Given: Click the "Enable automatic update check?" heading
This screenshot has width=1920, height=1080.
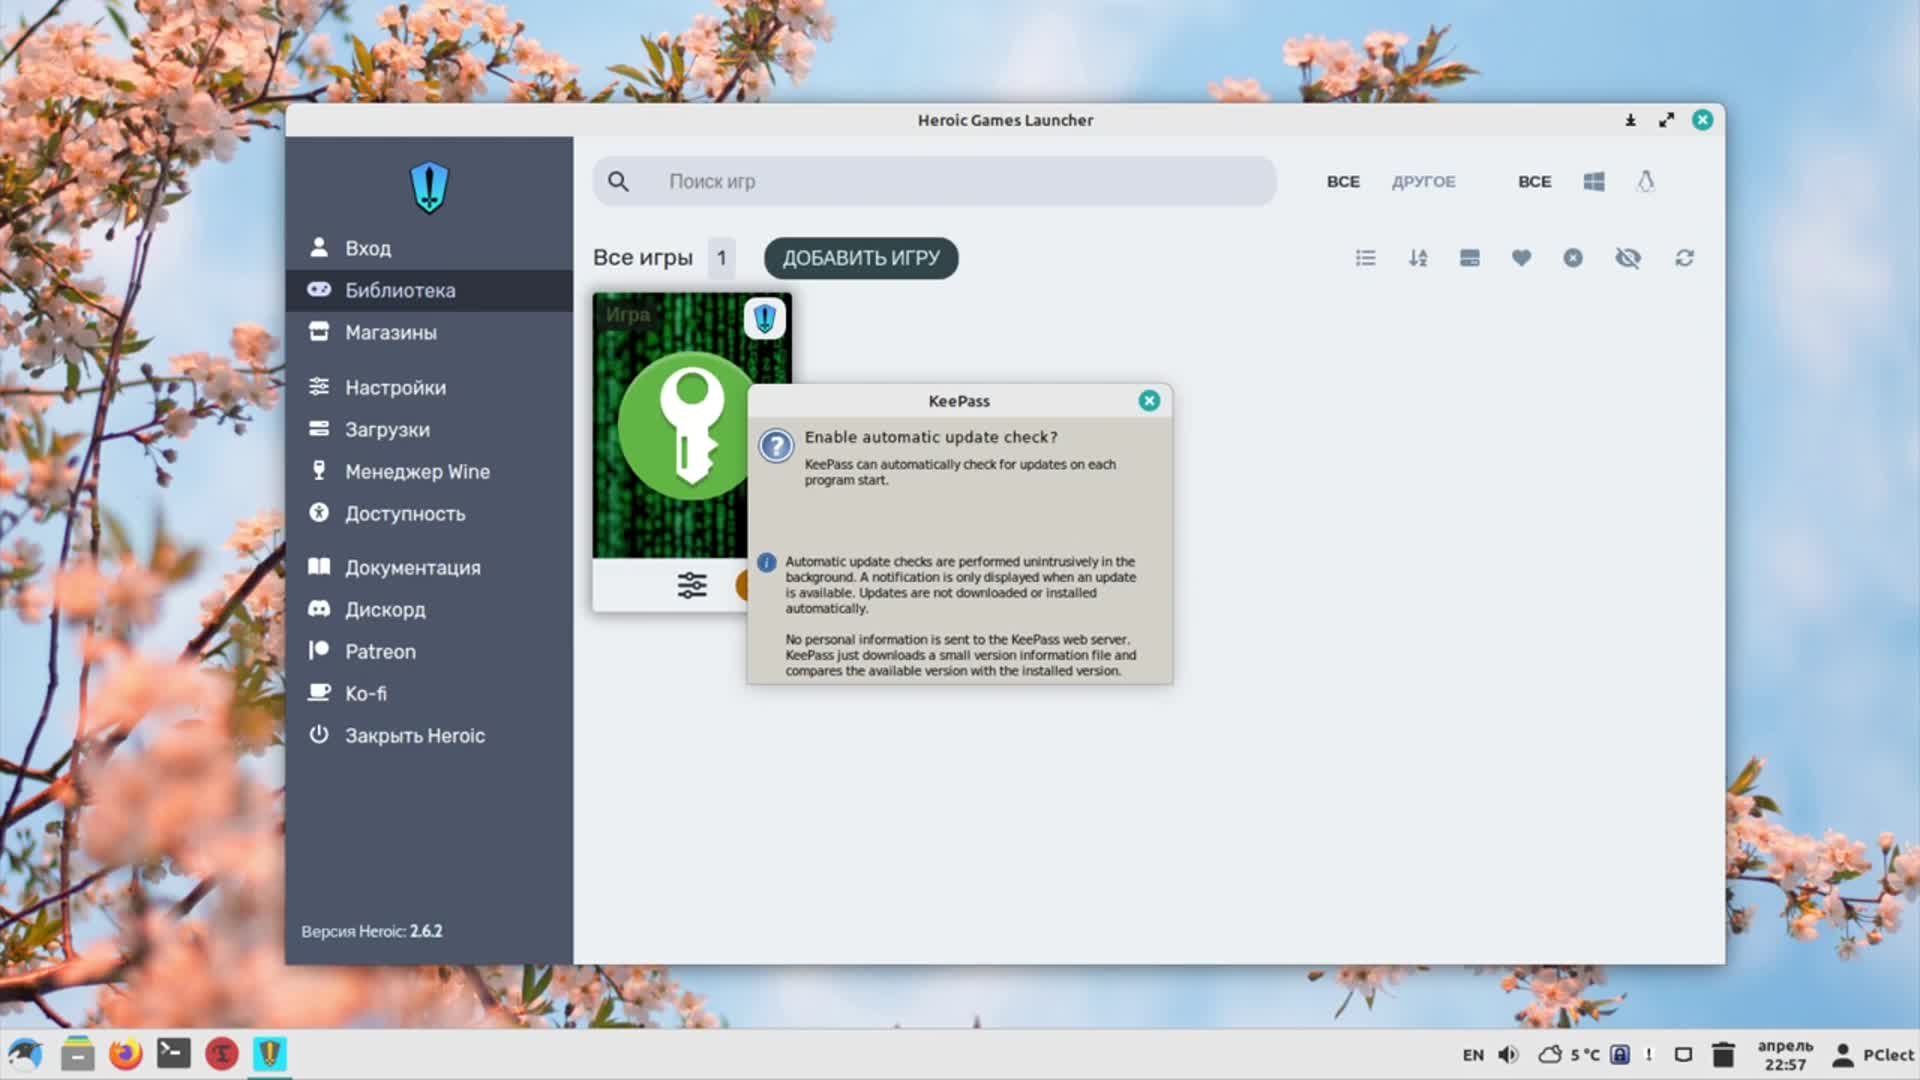Looking at the screenshot, I should [x=931, y=437].
